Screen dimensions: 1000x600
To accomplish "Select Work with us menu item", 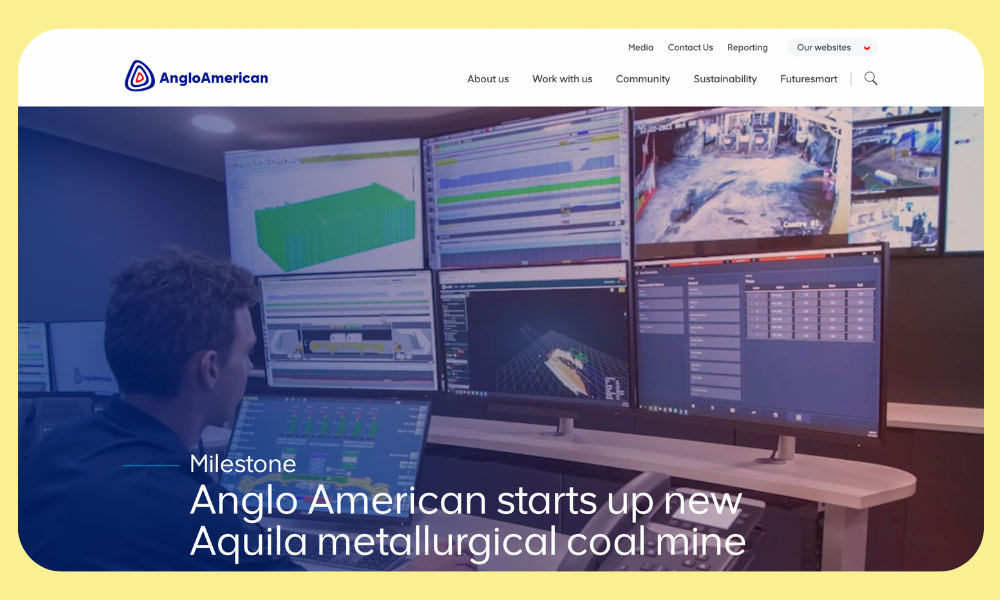I will point(562,79).
